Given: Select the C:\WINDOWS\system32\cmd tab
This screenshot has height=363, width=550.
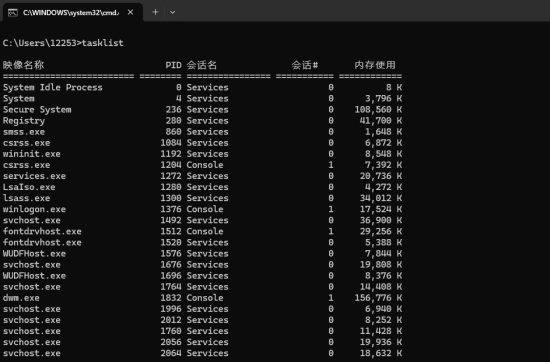Looking at the screenshot, I should [x=73, y=13].
